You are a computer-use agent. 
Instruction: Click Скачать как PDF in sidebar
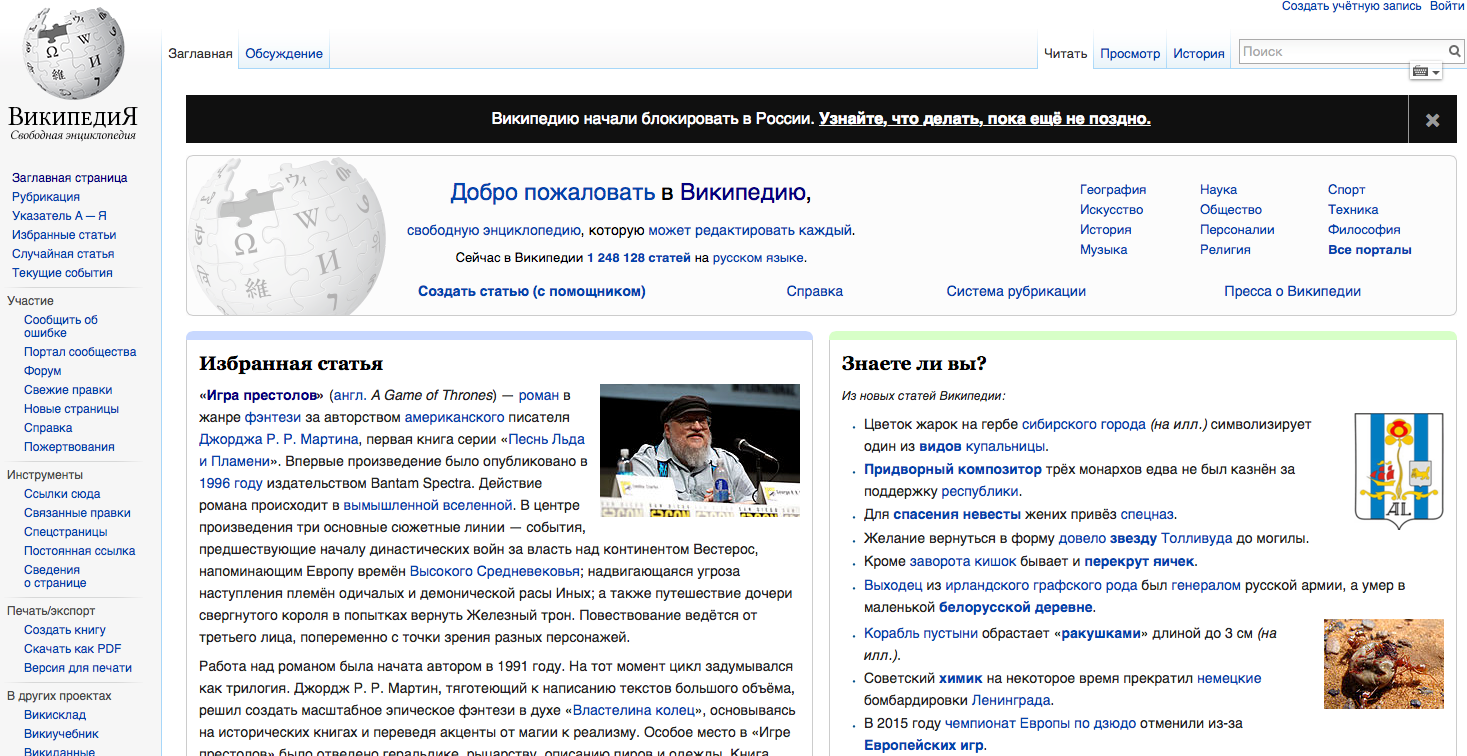[x=73, y=649]
